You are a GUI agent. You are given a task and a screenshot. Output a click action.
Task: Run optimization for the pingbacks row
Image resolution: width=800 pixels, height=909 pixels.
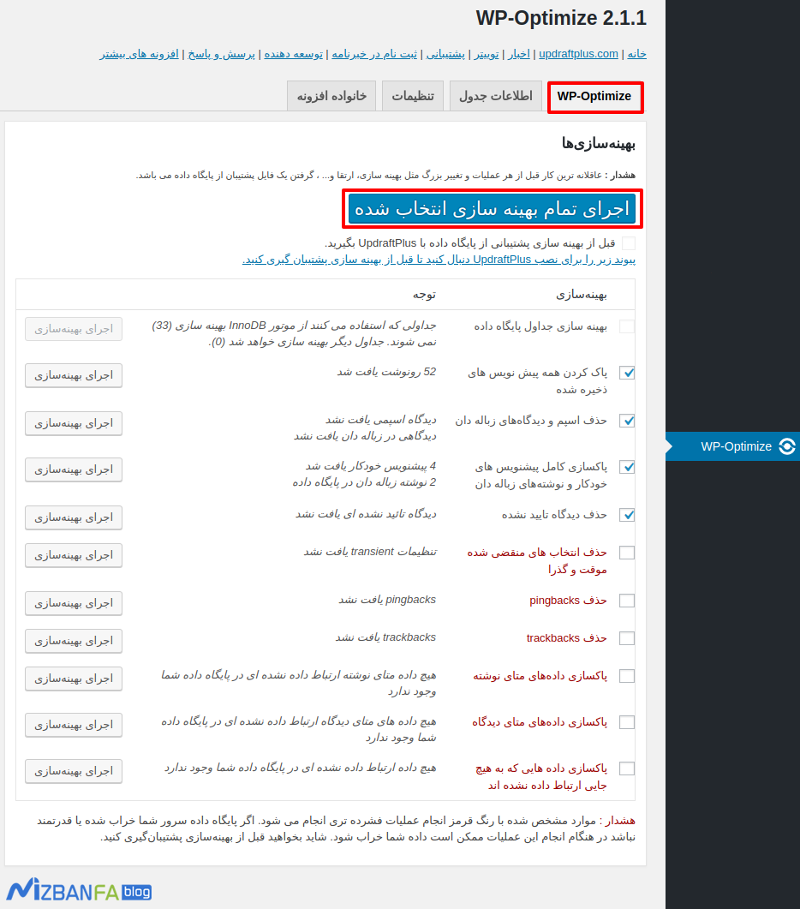pos(74,603)
